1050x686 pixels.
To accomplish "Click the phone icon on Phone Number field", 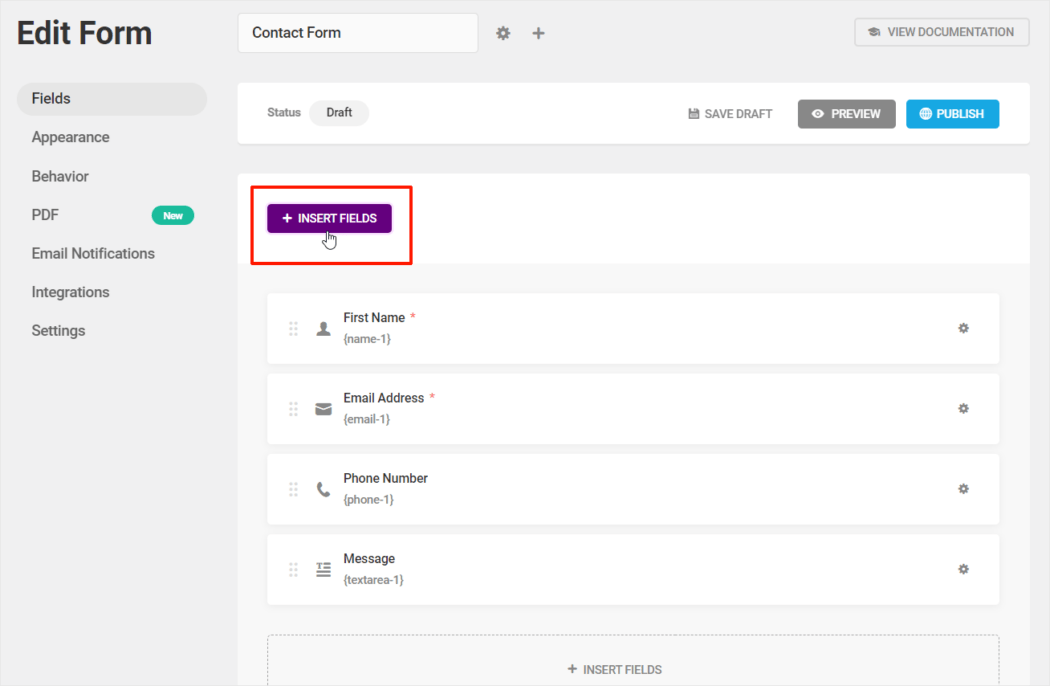I will tap(323, 489).
